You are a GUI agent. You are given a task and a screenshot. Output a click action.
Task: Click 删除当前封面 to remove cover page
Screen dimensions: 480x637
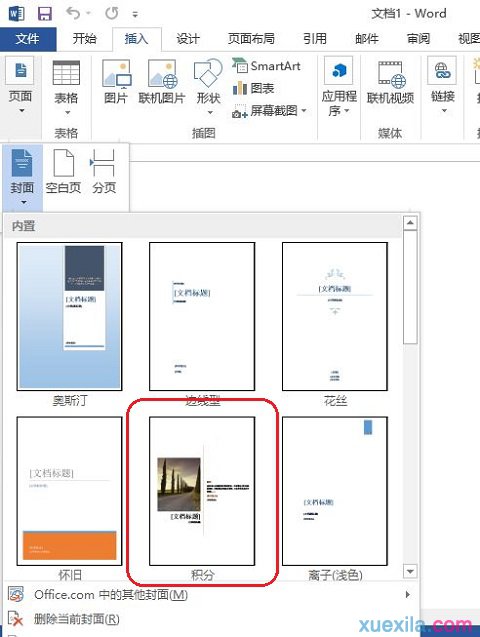click(x=211, y=619)
